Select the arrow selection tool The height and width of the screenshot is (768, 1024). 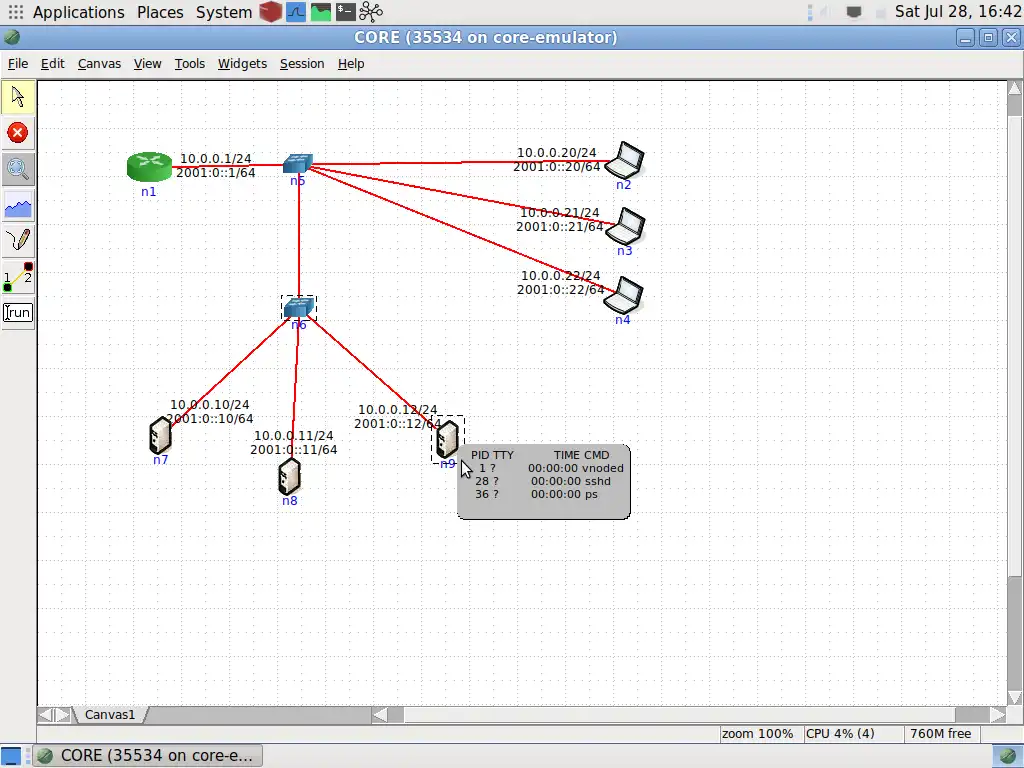pos(17,96)
